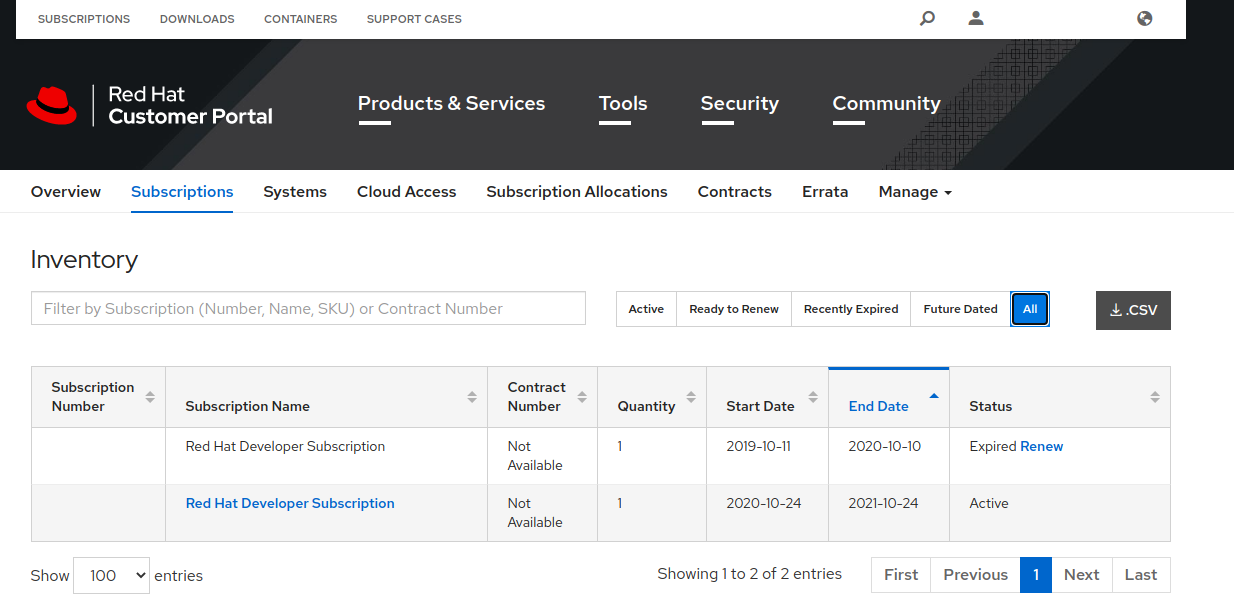The image size is (1234, 606).
Task: Sort by Start Date column arrows
Action: point(813,397)
